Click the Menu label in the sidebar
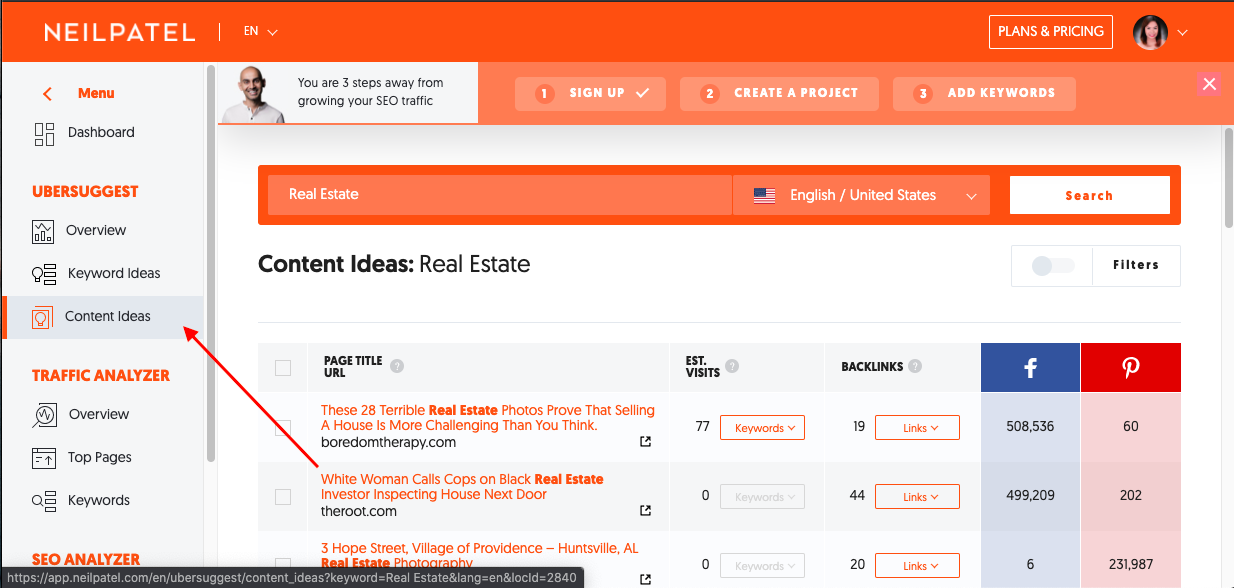This screenshot has height=588, width=1234. tap(96, 94)
